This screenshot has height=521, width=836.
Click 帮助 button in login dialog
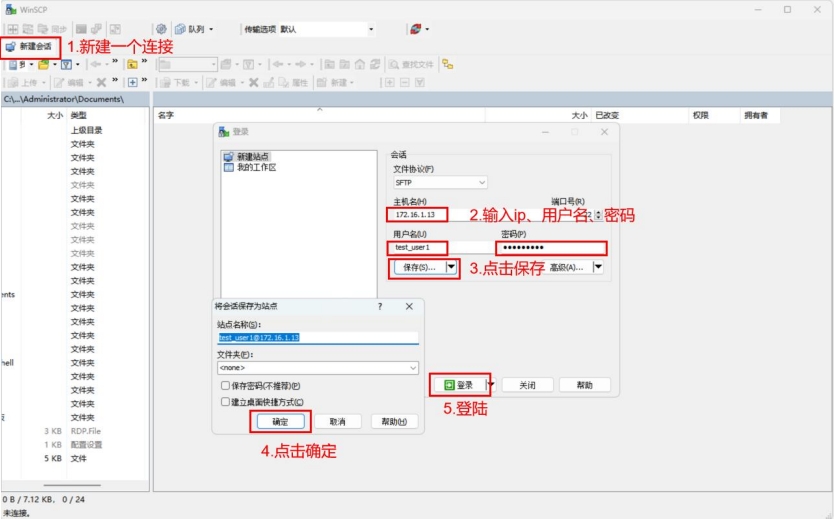[x=584, y=385]
